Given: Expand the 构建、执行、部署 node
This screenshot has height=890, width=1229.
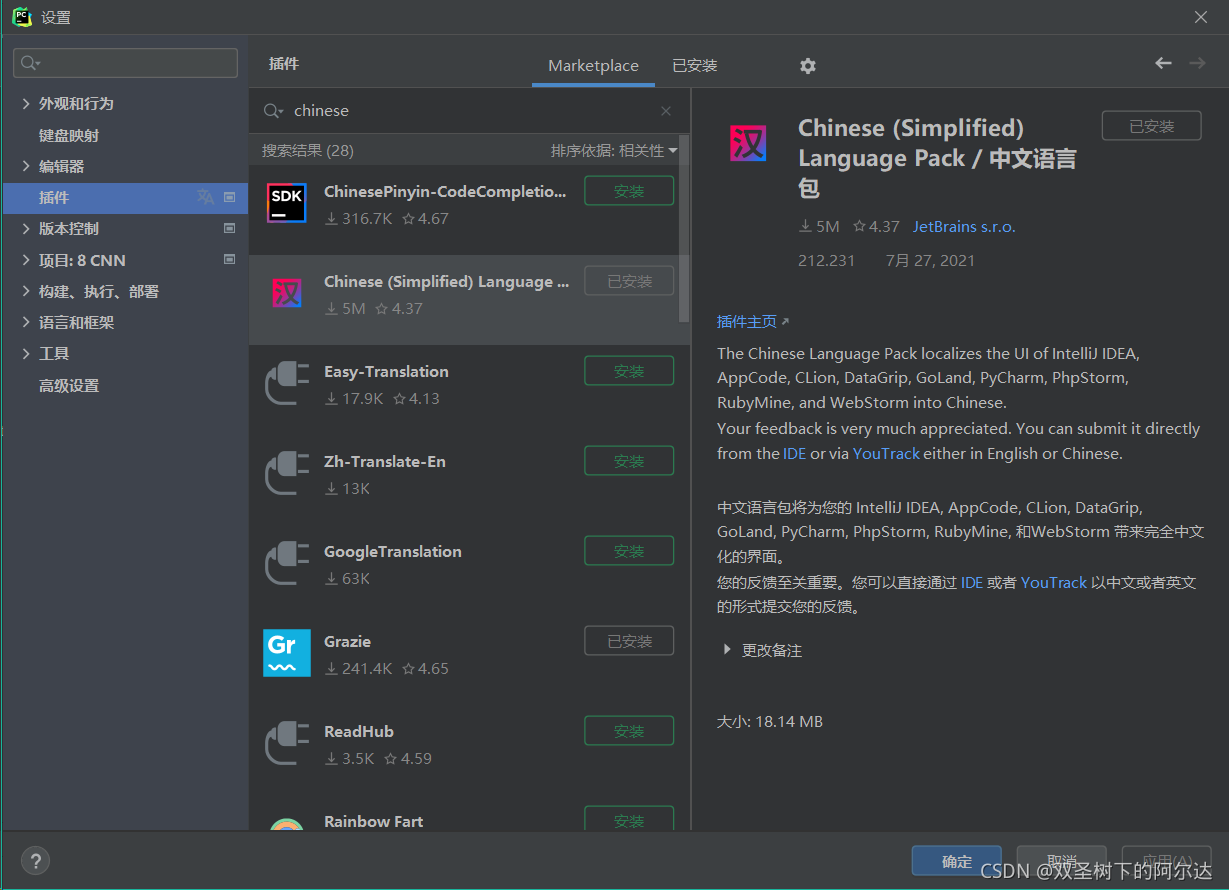Looking at the screenshot, I should point(26,292).
